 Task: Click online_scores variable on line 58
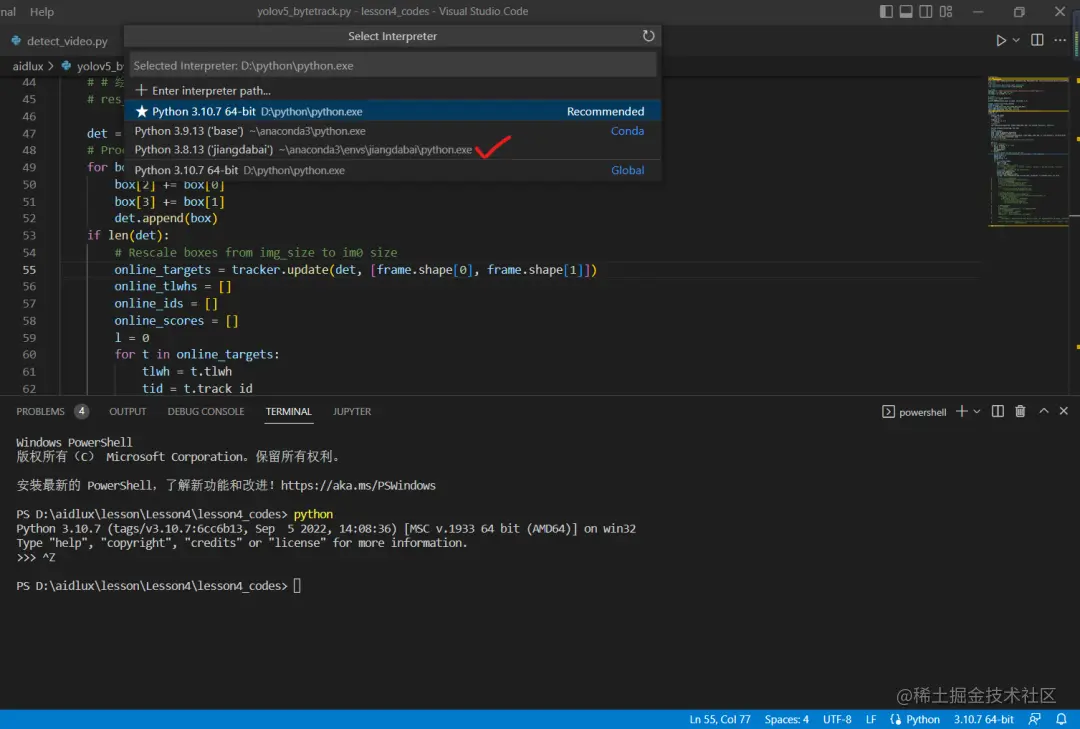tap(159, 320)
